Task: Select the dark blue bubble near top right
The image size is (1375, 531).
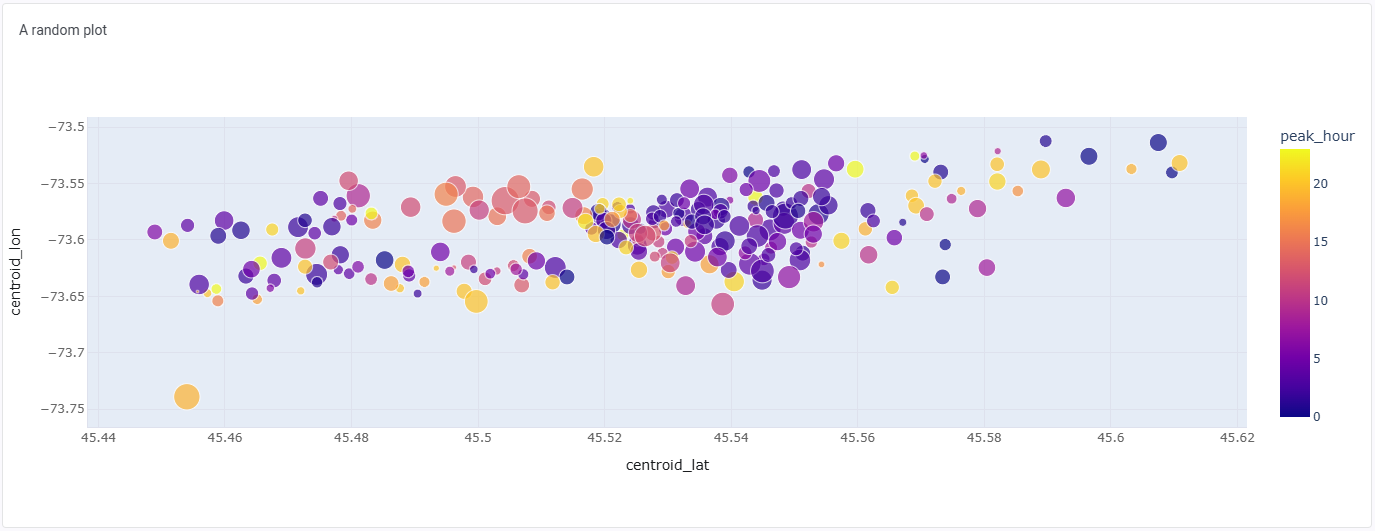Action: pyautogui.click(x=1158, y=142)
